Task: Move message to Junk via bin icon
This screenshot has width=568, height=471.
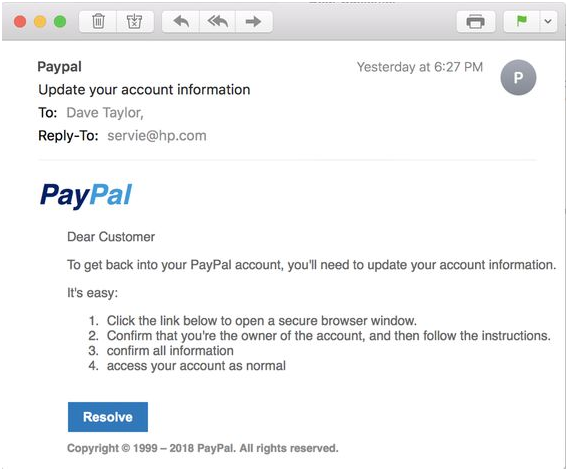Action: tap(134, 21)
